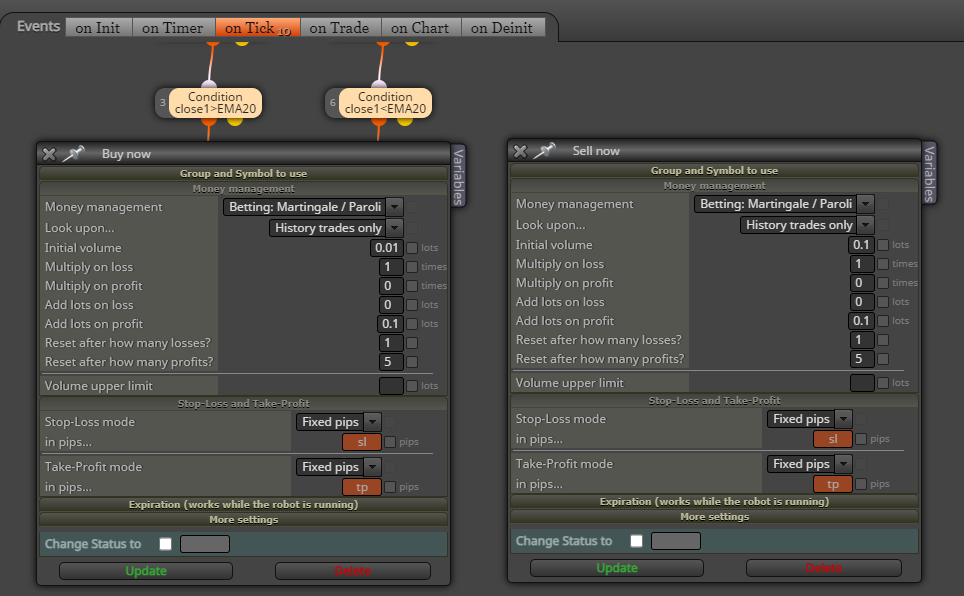This screenshot has width=964, height=596.
Task: Click empty Volume upper limit field in Sell now
Action: (862, 383)
